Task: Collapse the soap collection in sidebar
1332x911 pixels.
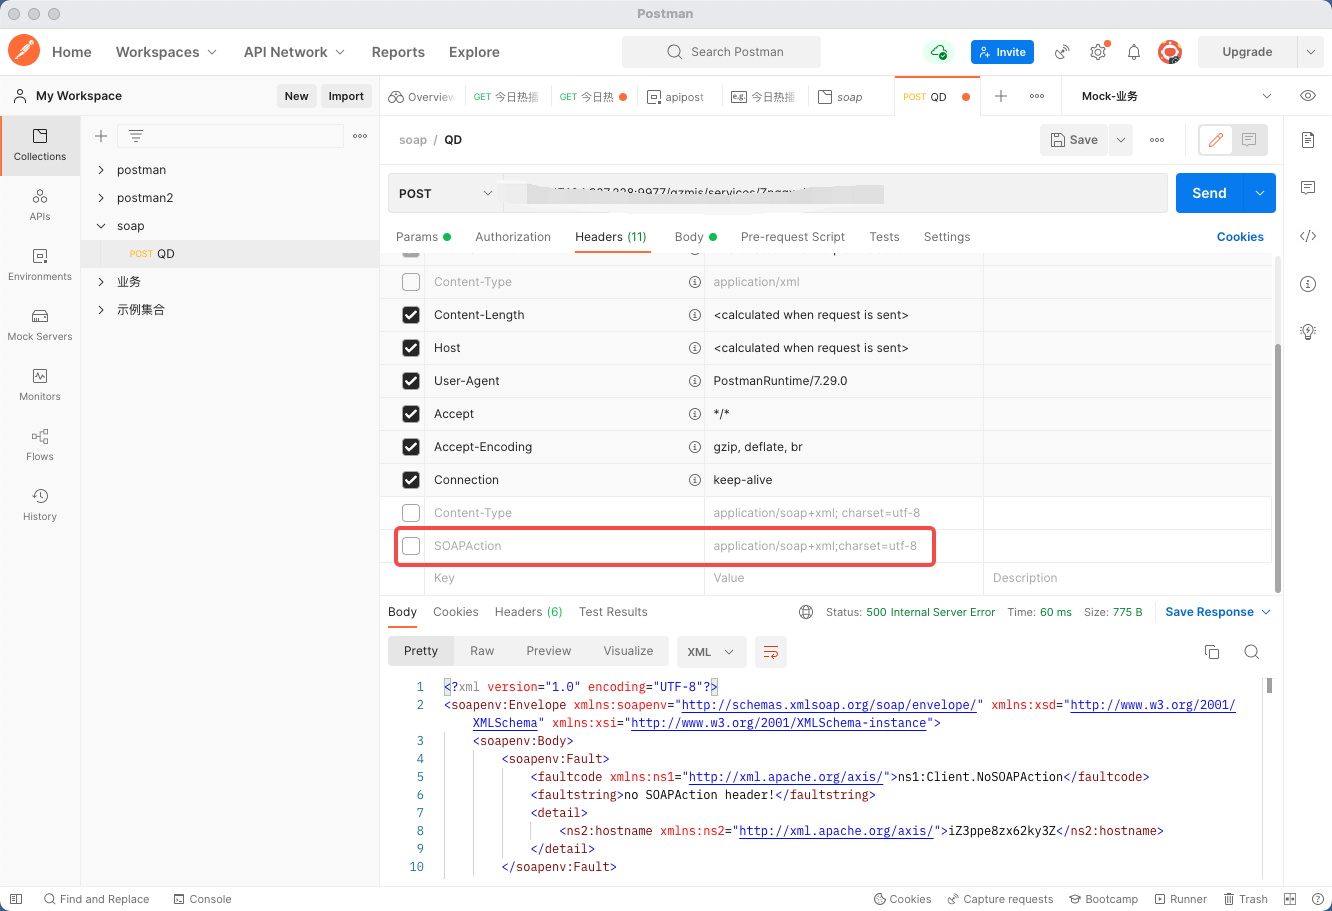Action: 101,225
